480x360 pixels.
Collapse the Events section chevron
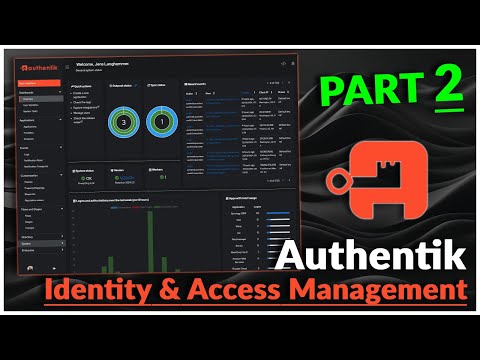point(61,147)
